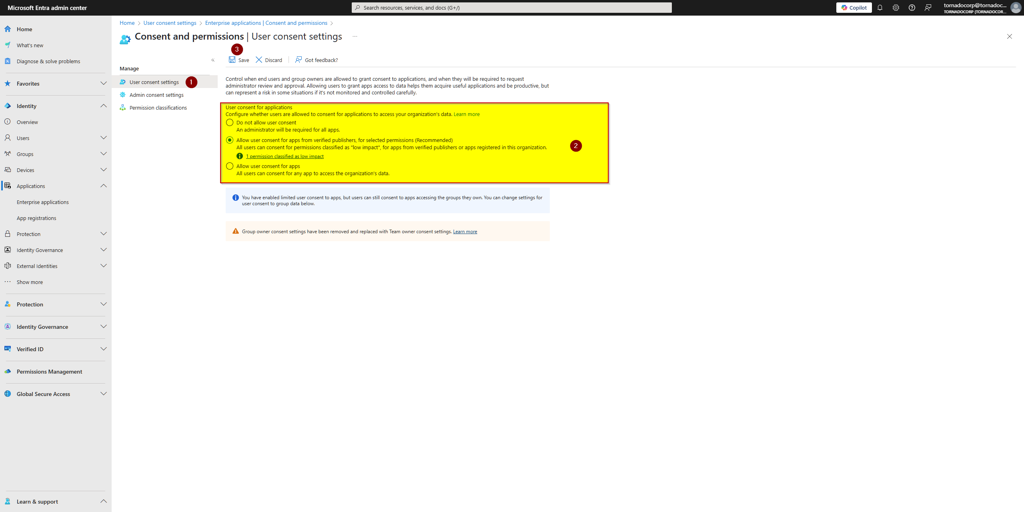Open Enterprise applications in sidebar
This screenshot has height=512, width=1024.
pos(43,202)
